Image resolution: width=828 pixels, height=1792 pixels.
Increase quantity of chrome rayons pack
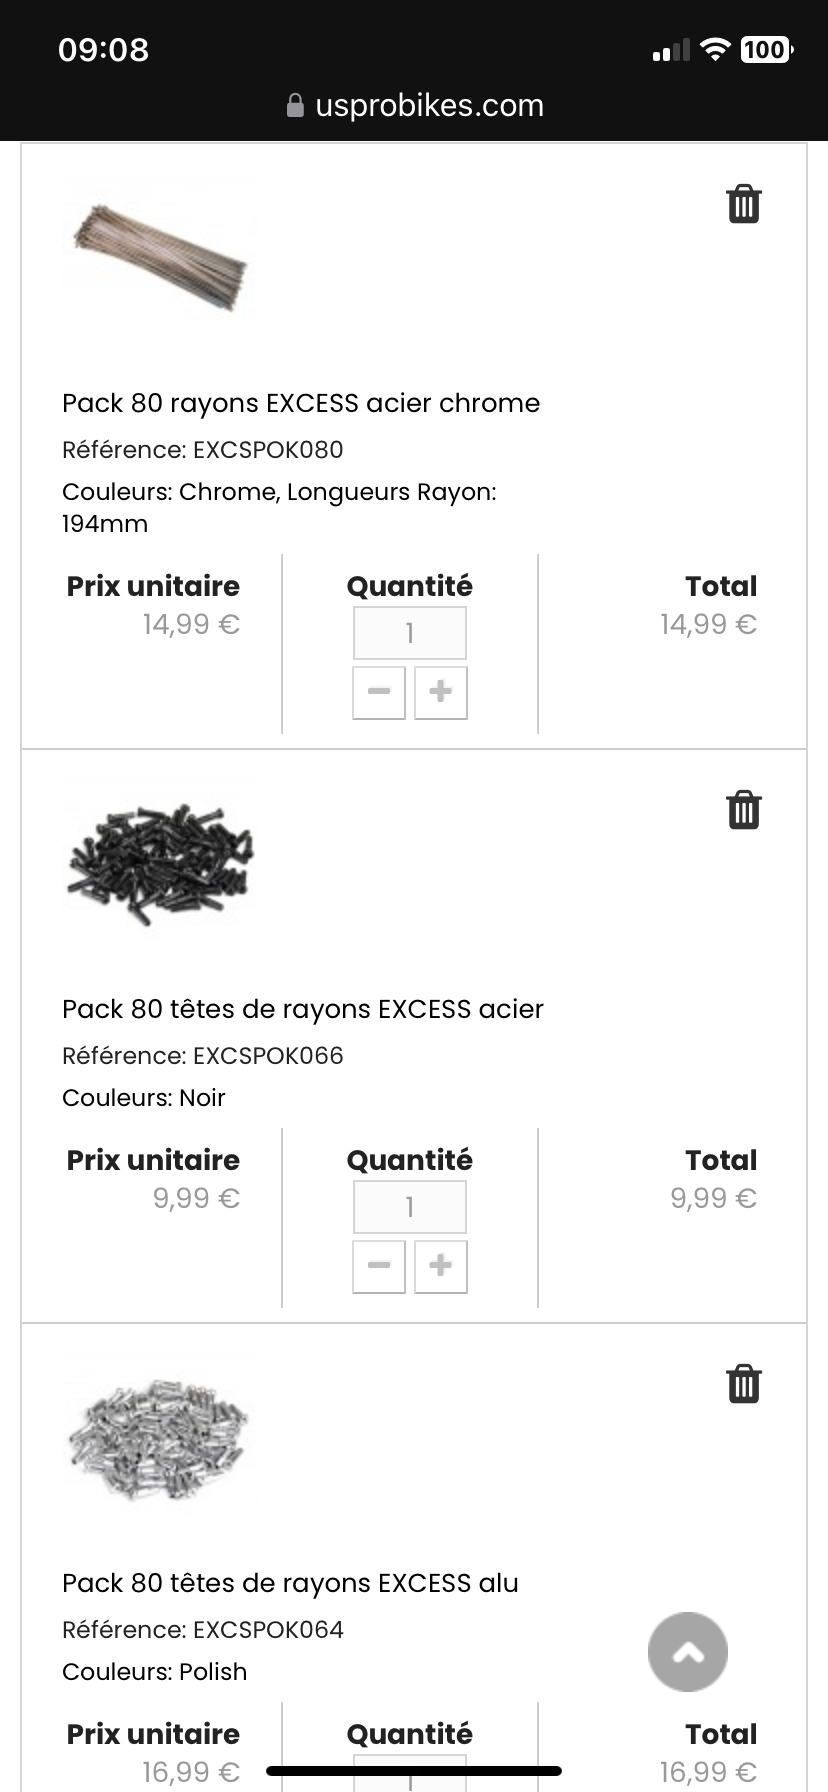pos(441,692)
